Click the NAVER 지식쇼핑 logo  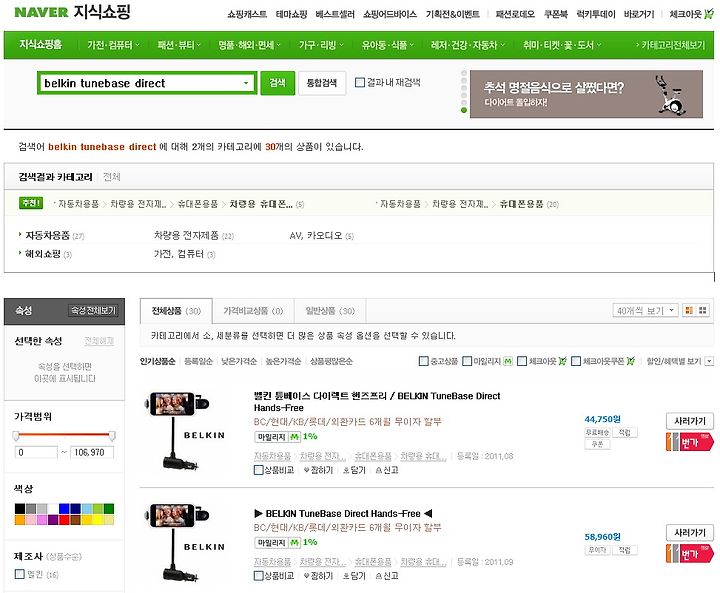[x=72, y=12]
